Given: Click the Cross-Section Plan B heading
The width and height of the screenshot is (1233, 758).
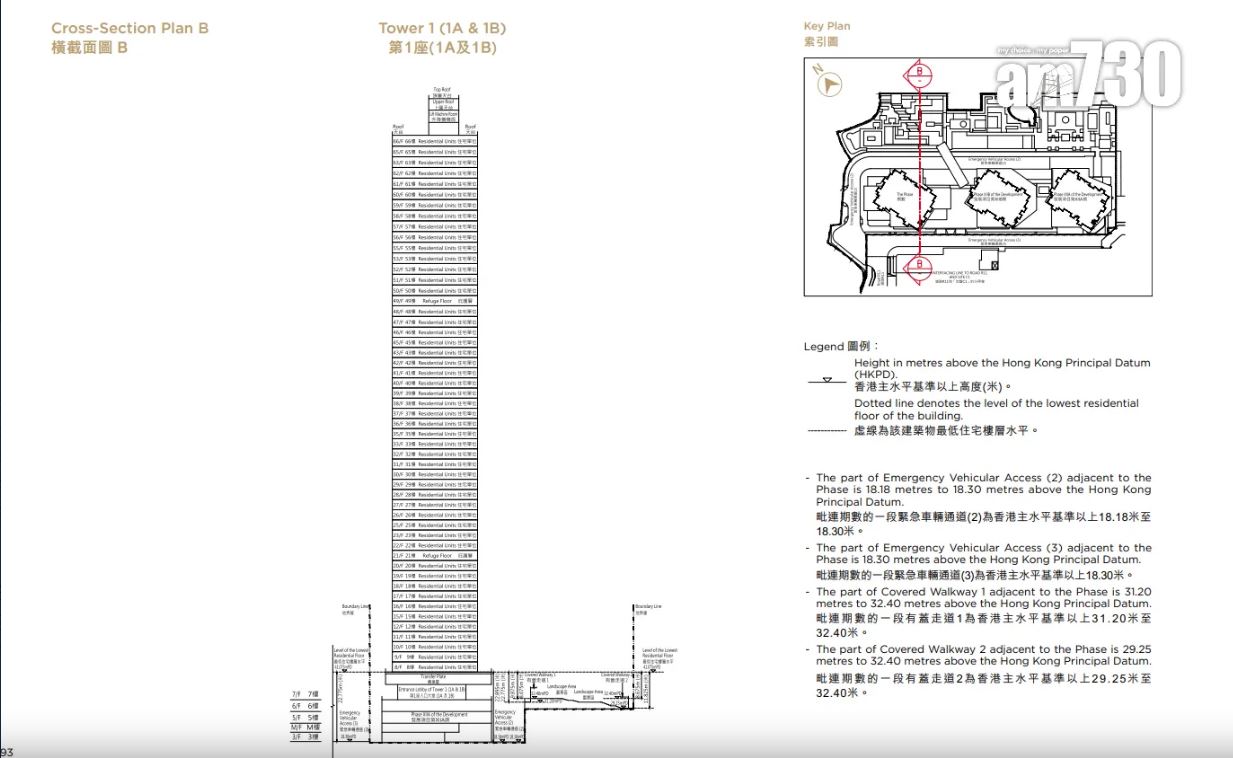Looking at the screenshot, I should click(130, 28).
